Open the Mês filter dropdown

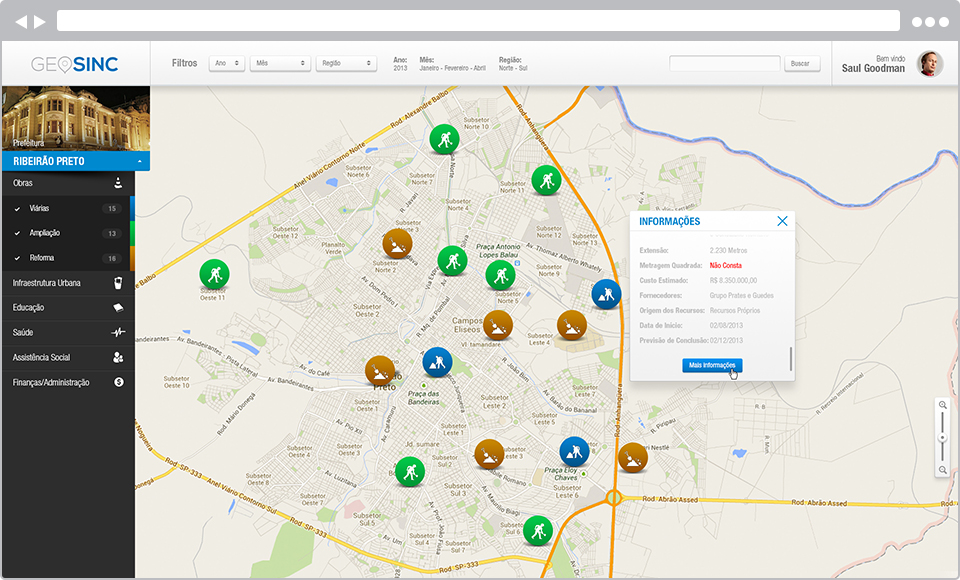click(x=280, y=63)
